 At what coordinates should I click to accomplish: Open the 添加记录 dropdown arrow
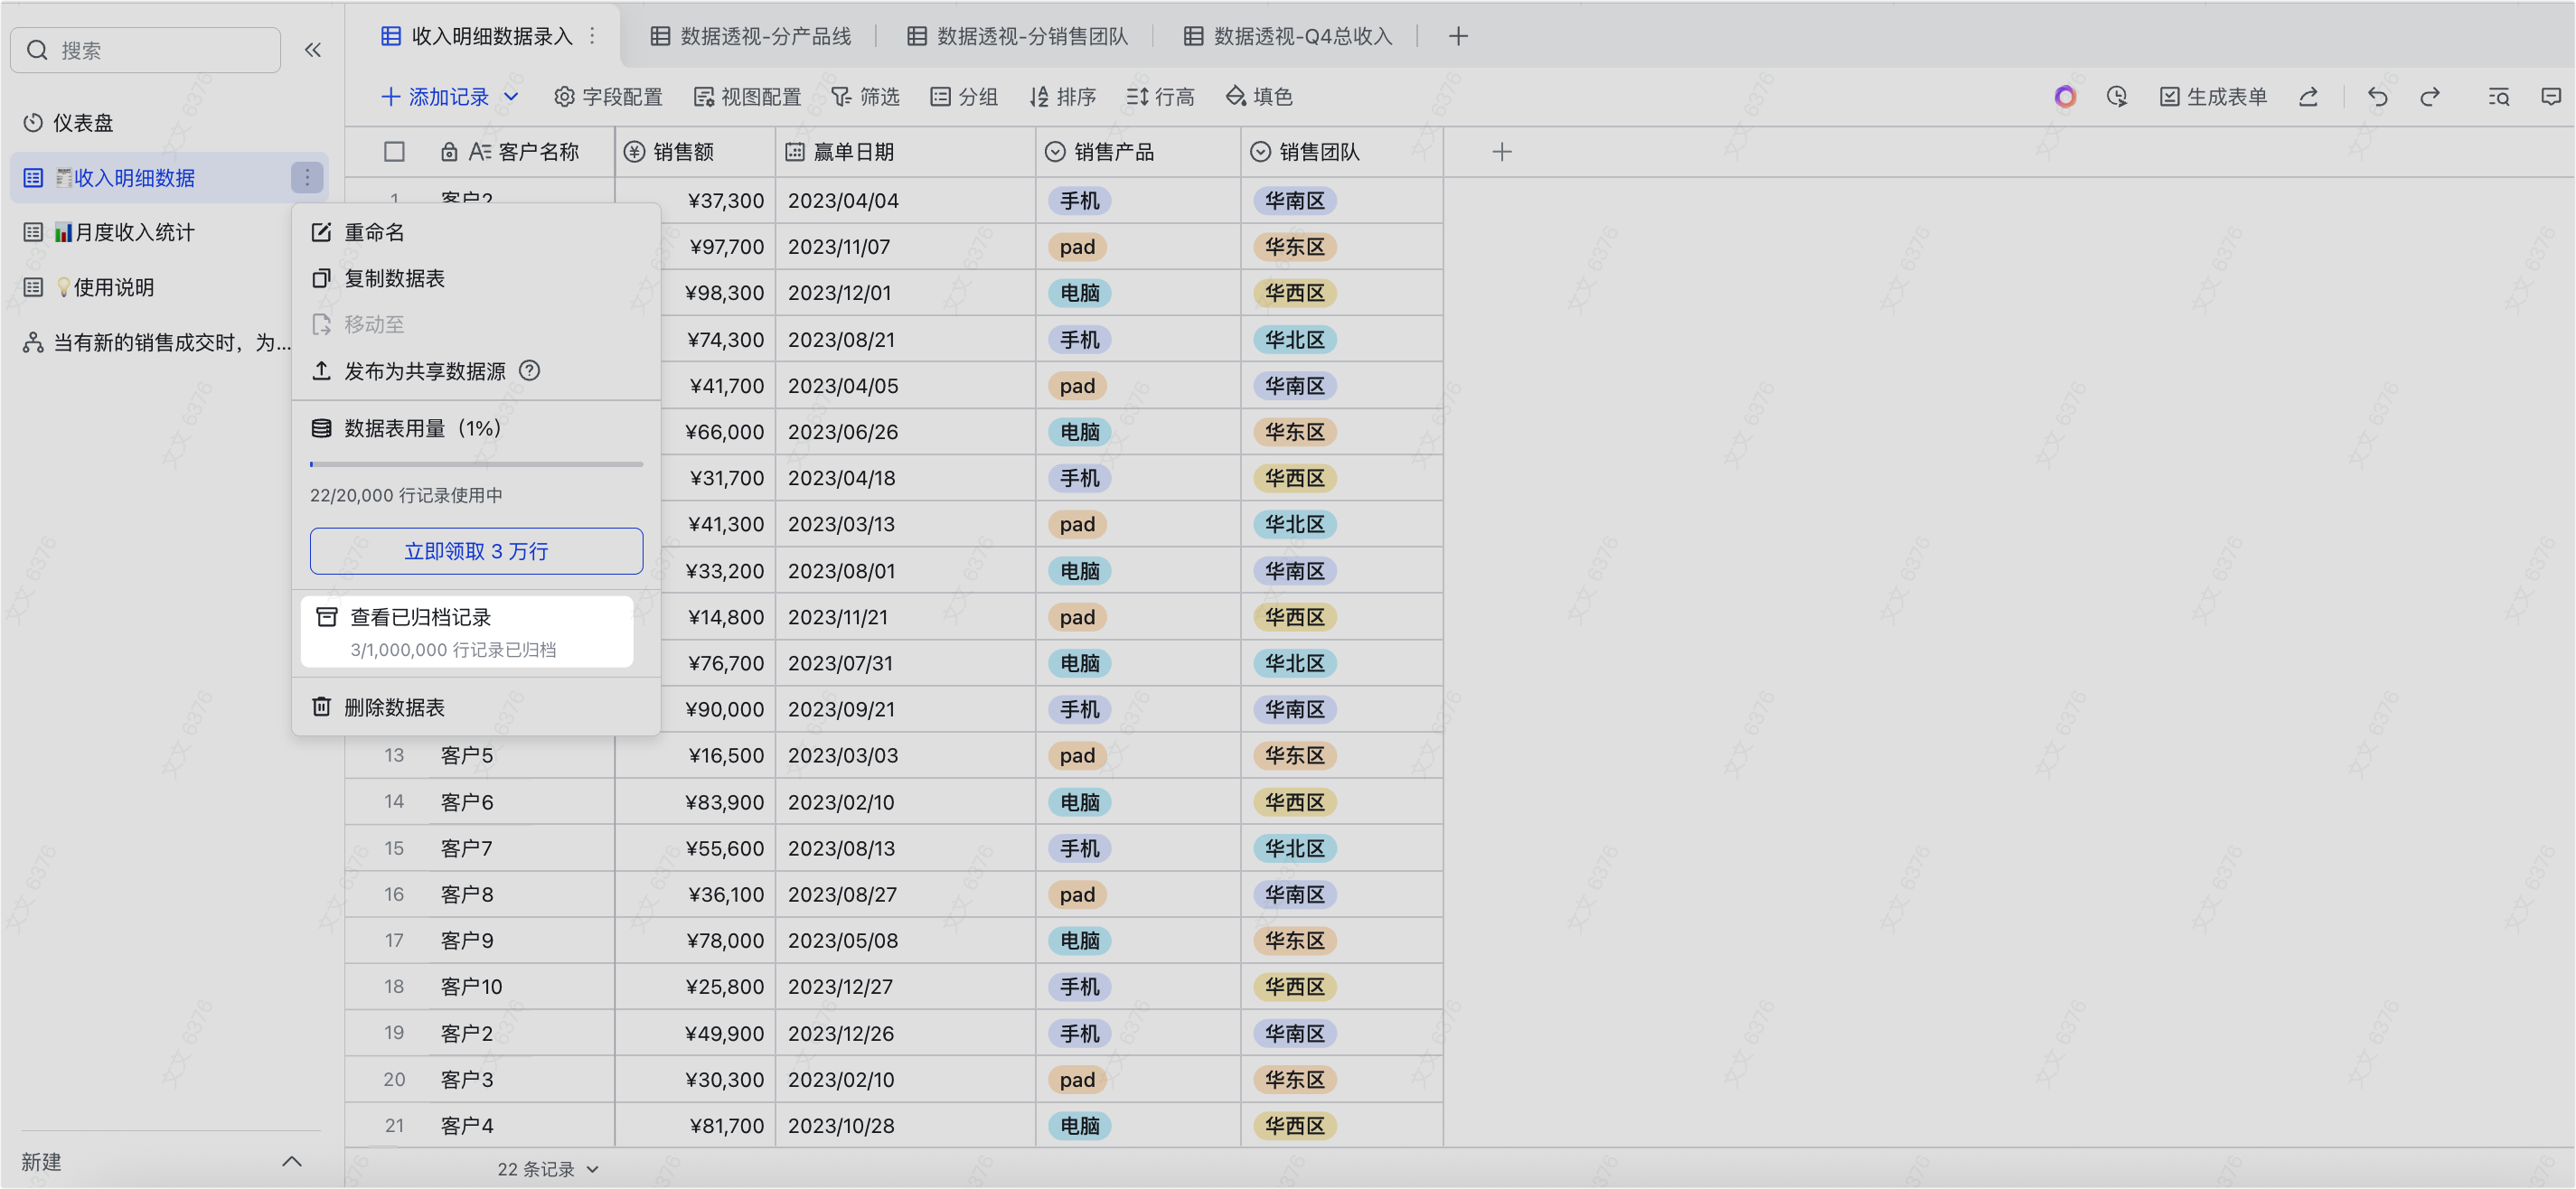click(511, 97)
